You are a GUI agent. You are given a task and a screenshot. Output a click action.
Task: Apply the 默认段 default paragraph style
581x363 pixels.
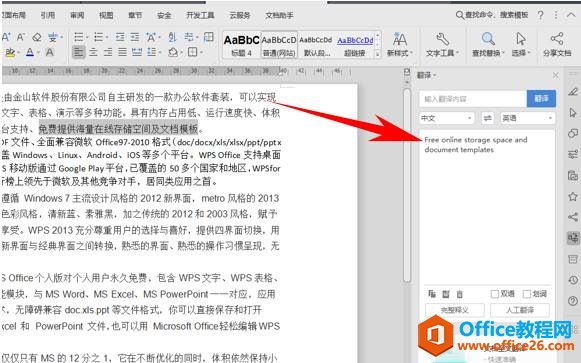(x=317, y=45)
